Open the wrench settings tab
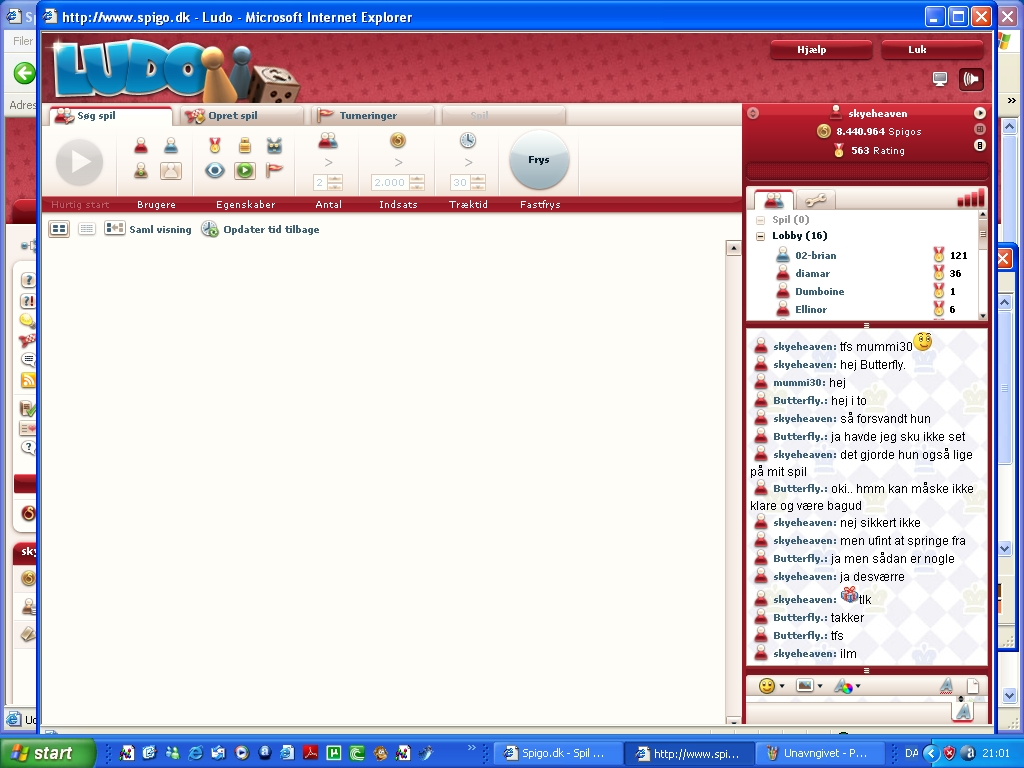 click(x=815, y=200)
